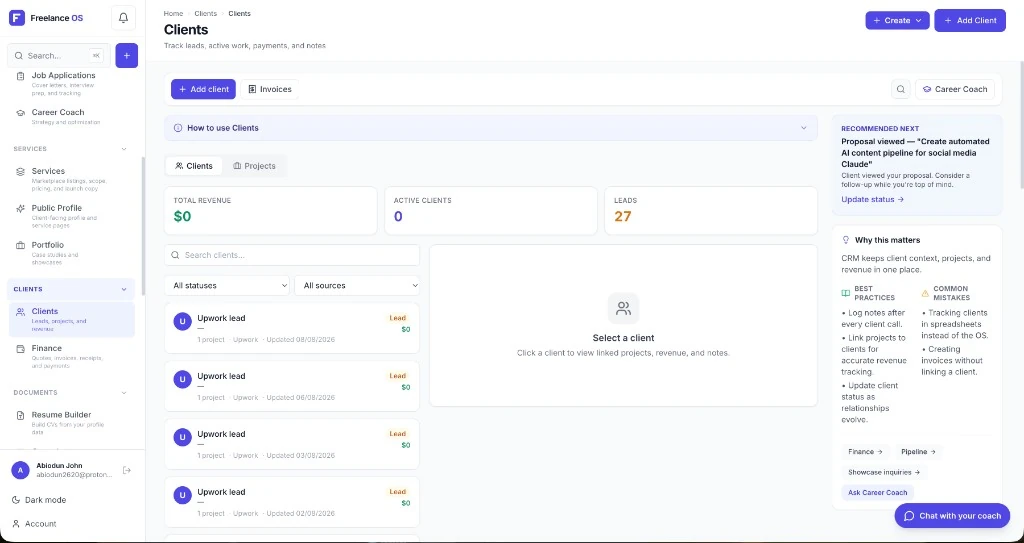Focus the sidebar Search box
Screen dimensions: 1024x543
tap(59, 56)
